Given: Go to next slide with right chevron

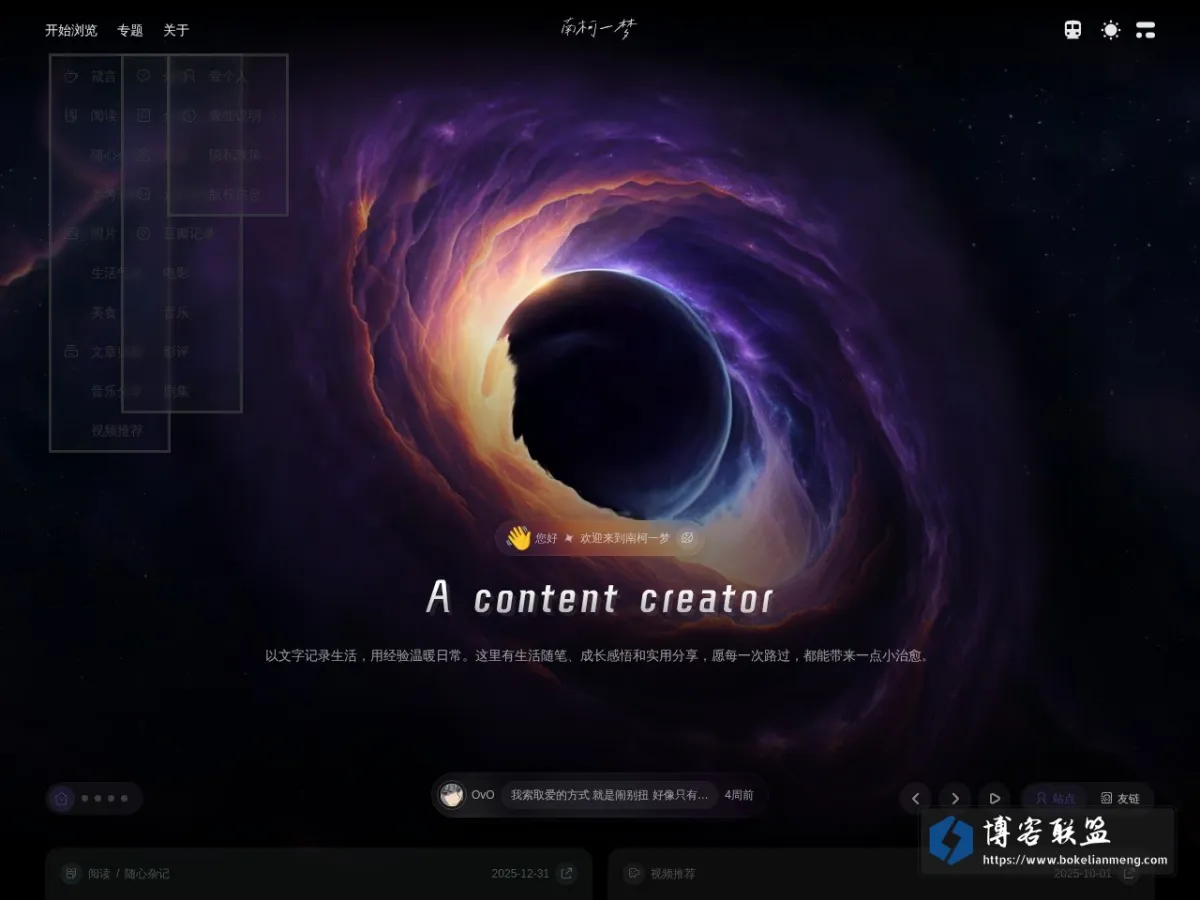Looking at the screenshot, I should (x=955, y=798).
